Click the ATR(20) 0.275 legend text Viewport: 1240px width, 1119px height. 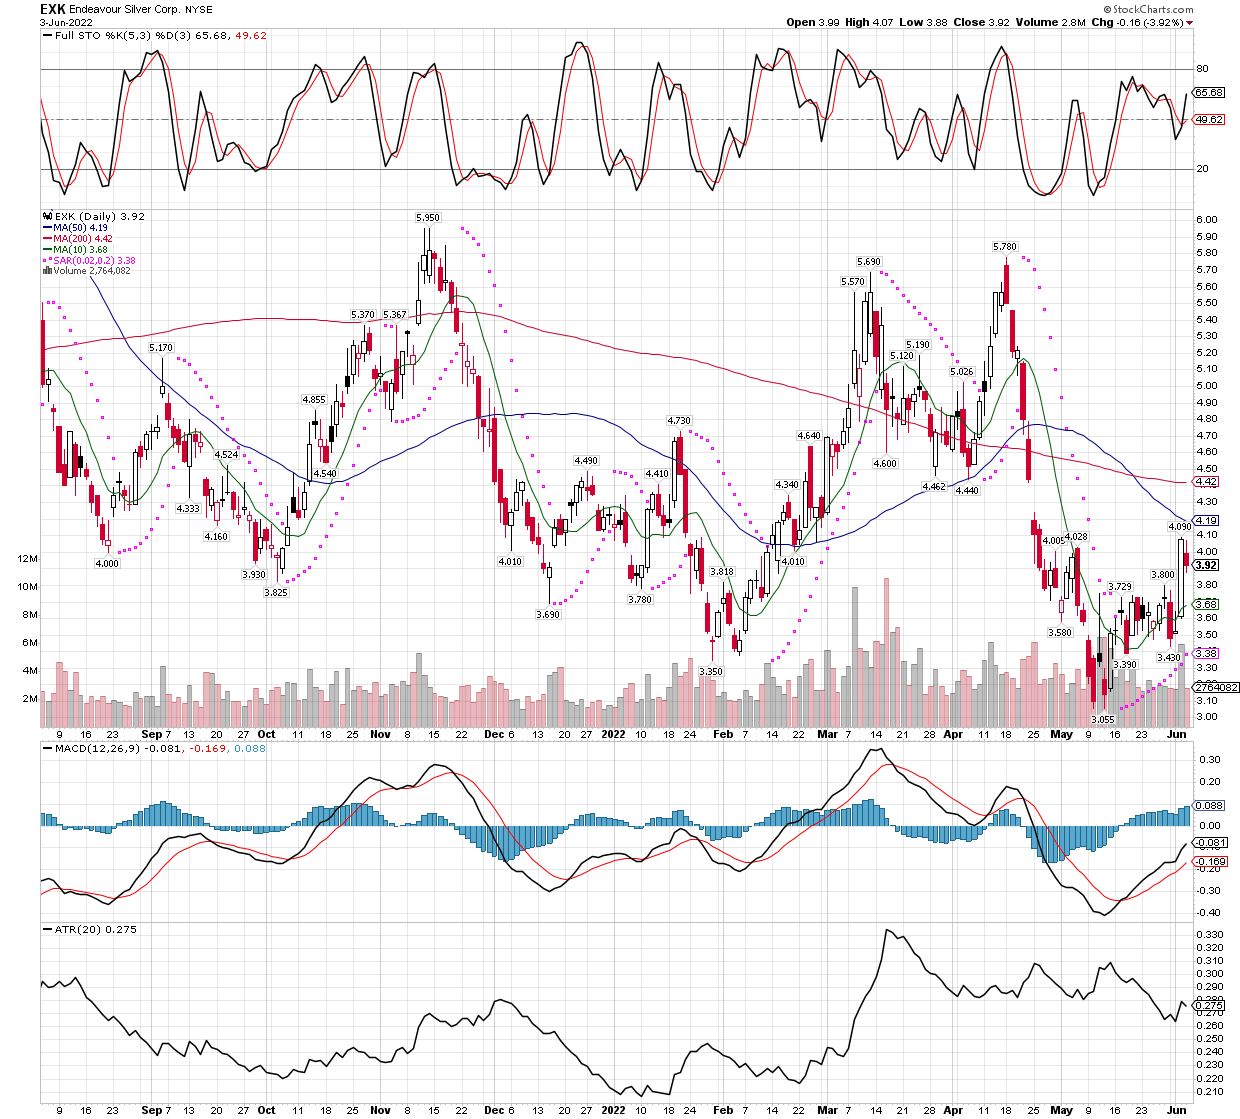point(96,929)
